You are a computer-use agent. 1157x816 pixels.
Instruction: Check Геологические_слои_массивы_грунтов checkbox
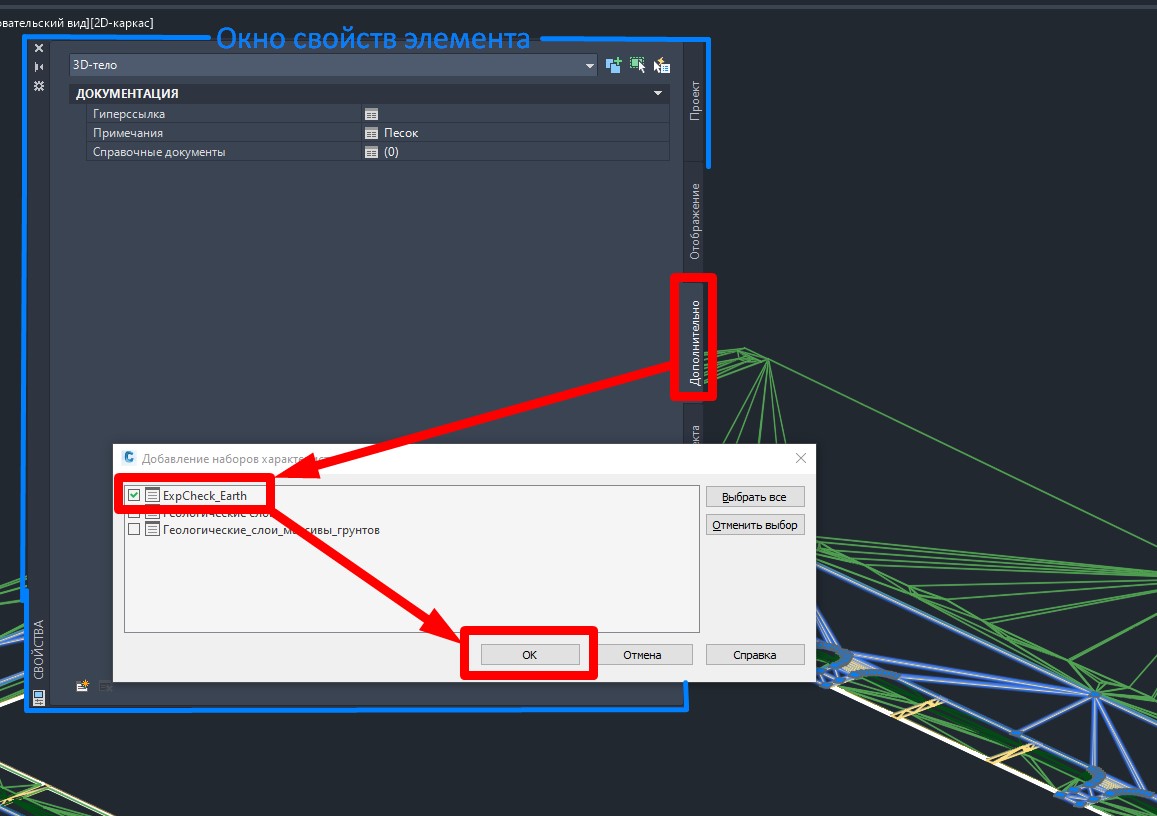[x=134, y=530]
